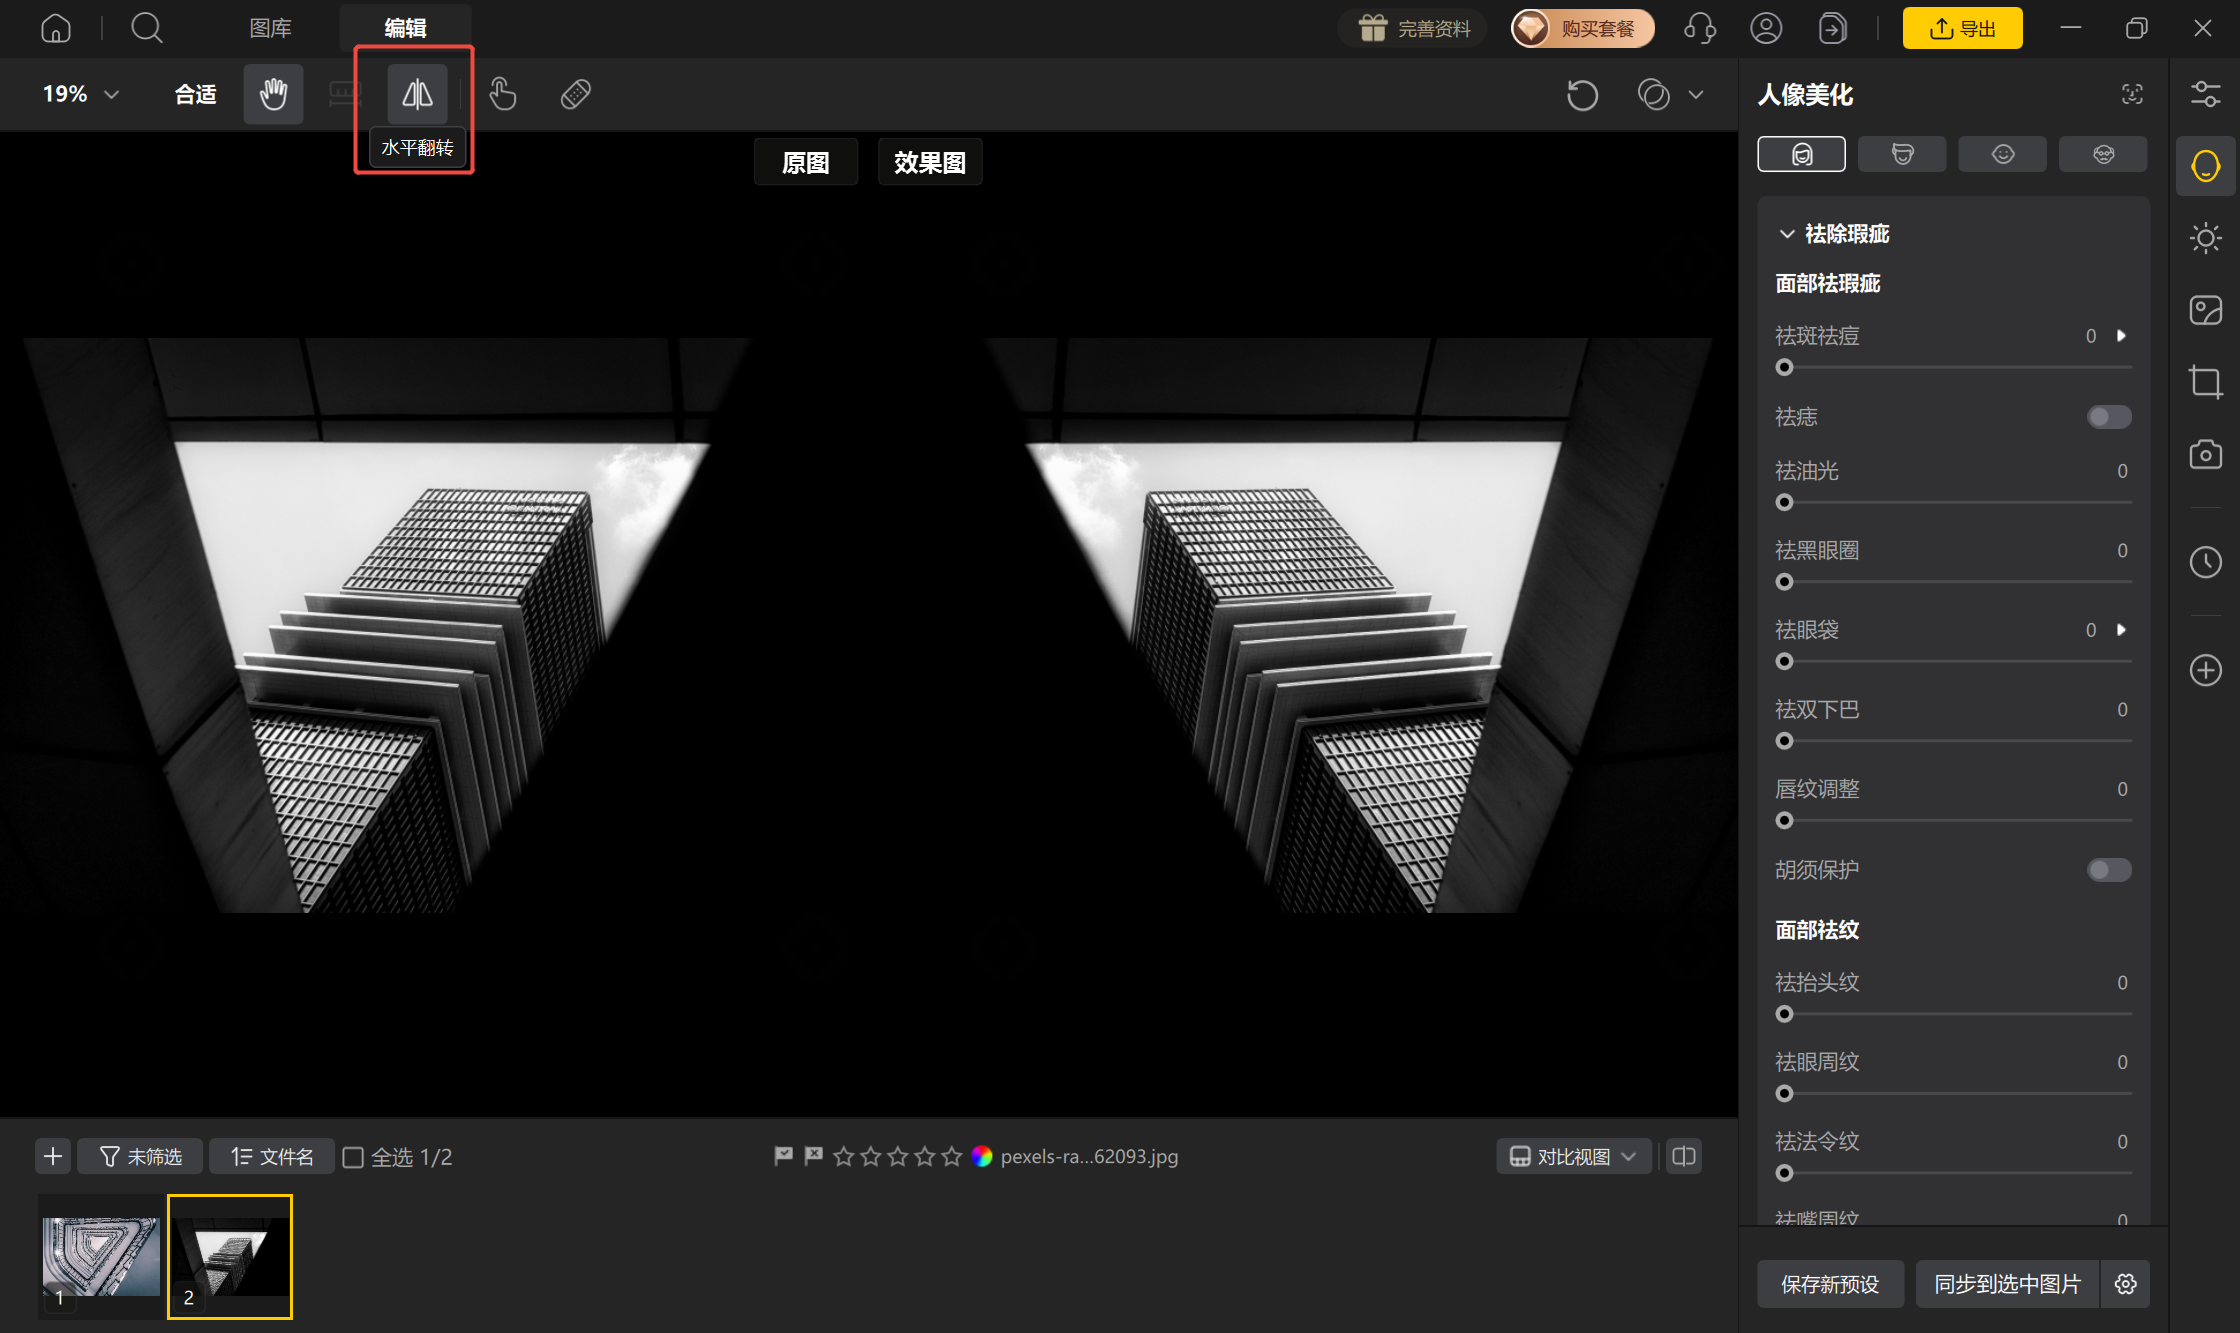
Task: Select the hand pan tool
Action: click(x=273, y=94)
